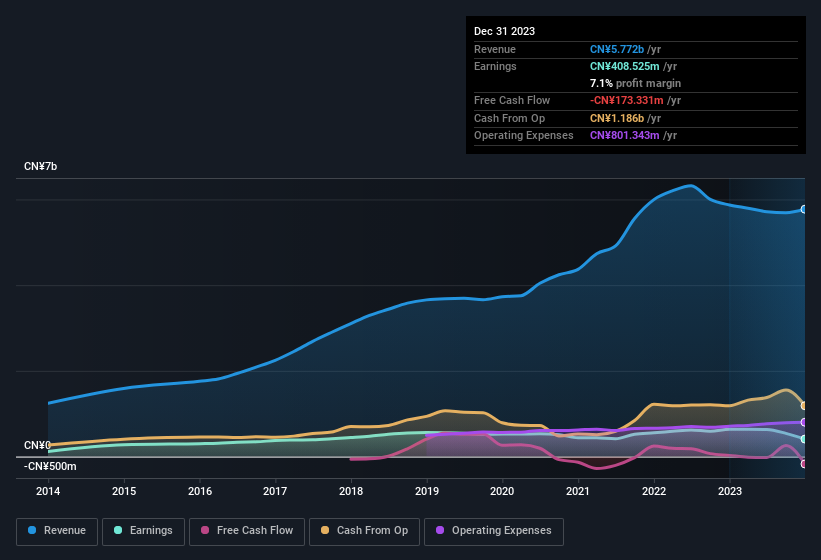This screenshot has height=560, width=821.
Task: Click the purple Operating Expenses legend dot
Action: [440, 530]
